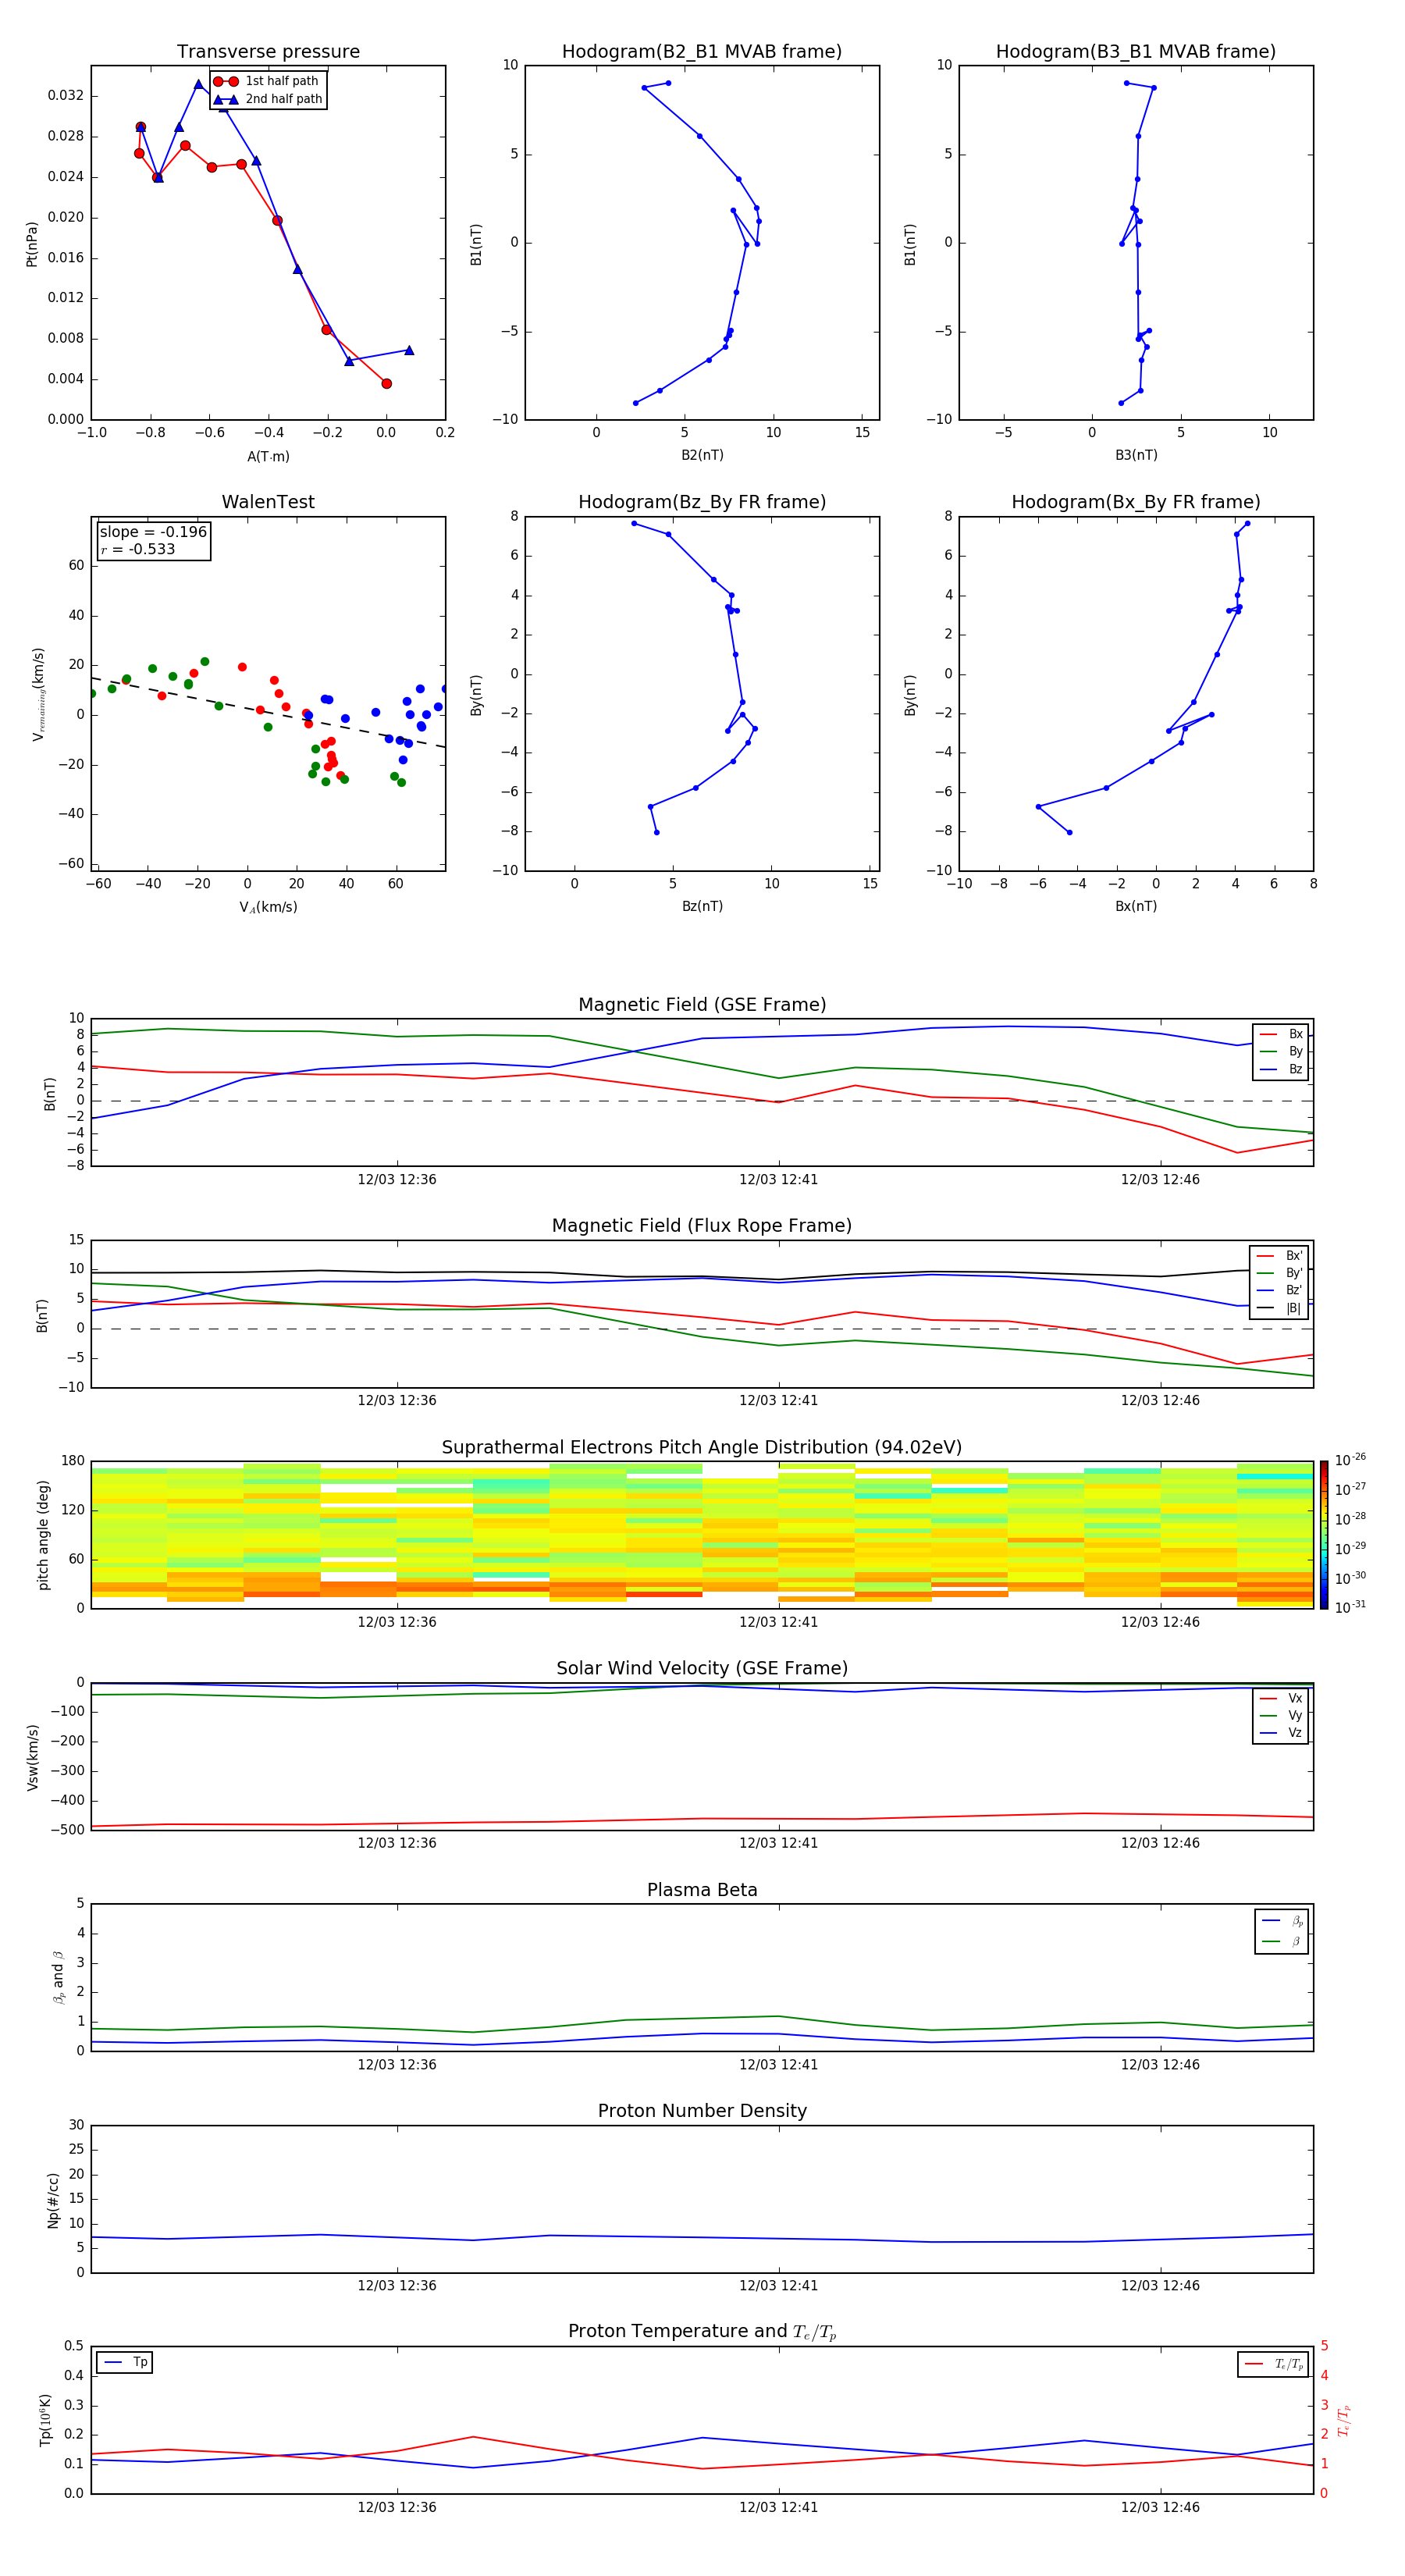Click '12/03 12:41' under the Plasma Beta plot
This screenshot has width=1405, height=2576.
coord(778,2064)
